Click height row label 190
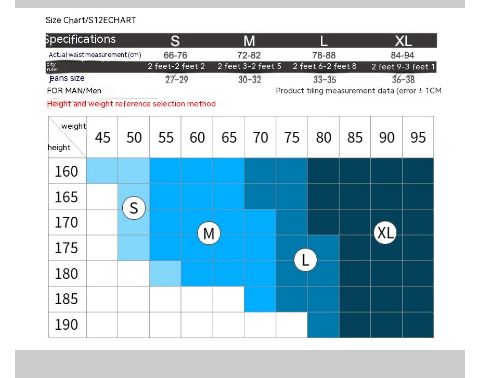Viewport: 478px width, 378px height. point(67,325)
